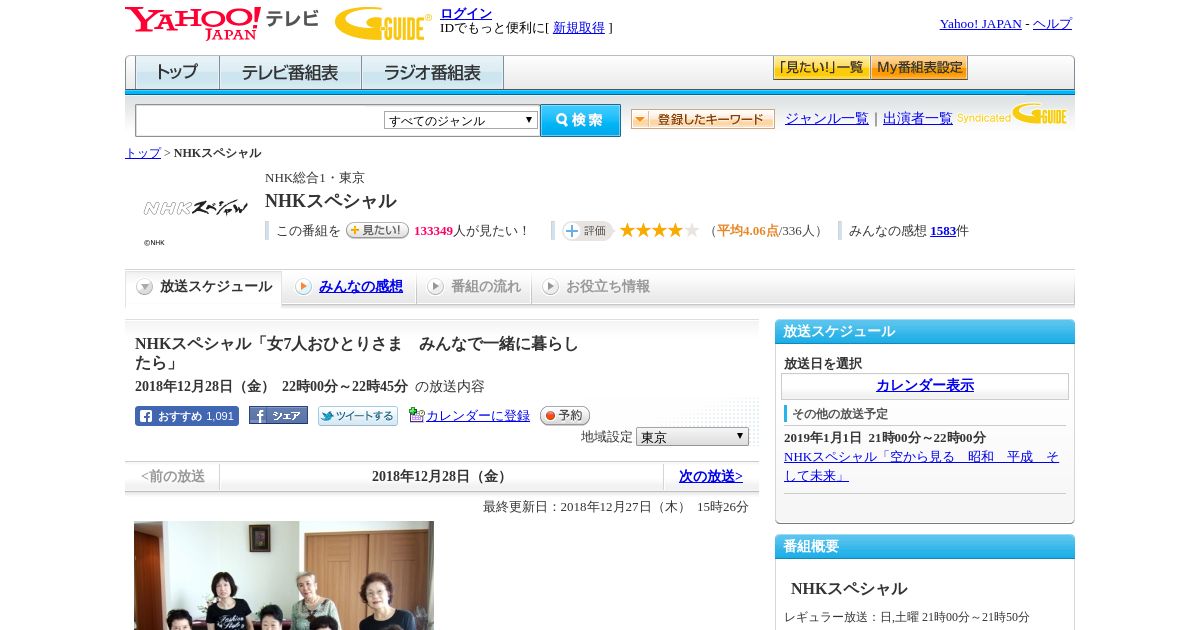Viewport: 1200px width, 630px height.
Task: Open the 1583 viewer comments count link
Action: pos(943,231)
